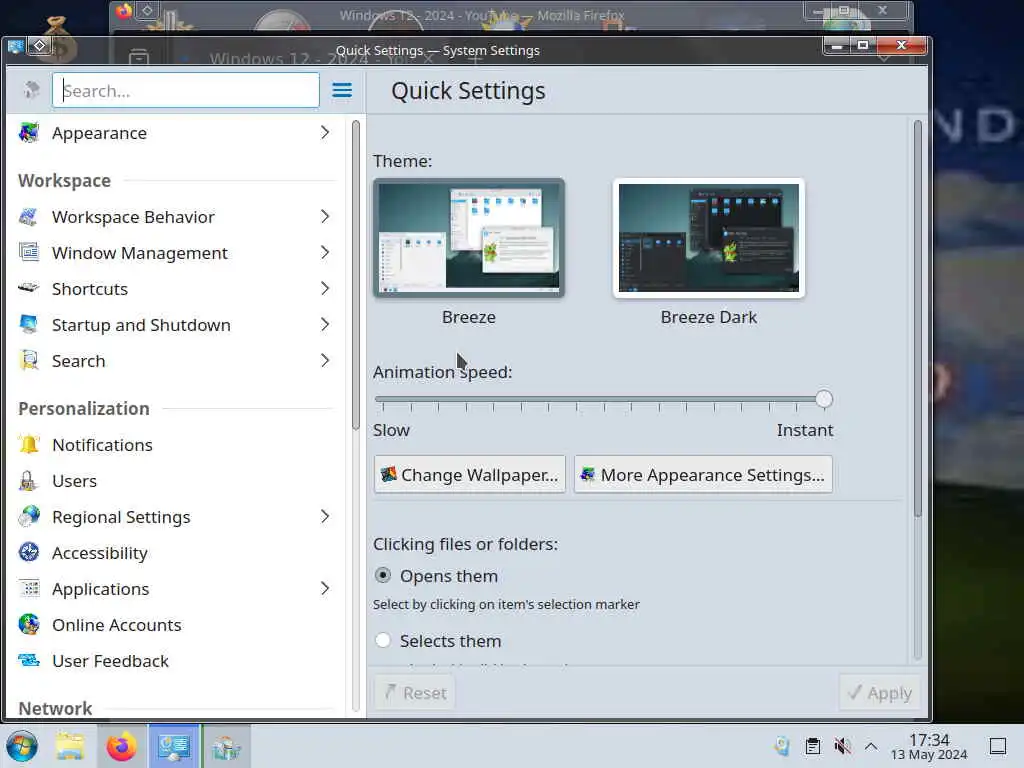Click the taskbar clock showing 17:34
Viewport: 1024px width, 768px height.
(929, 746)
